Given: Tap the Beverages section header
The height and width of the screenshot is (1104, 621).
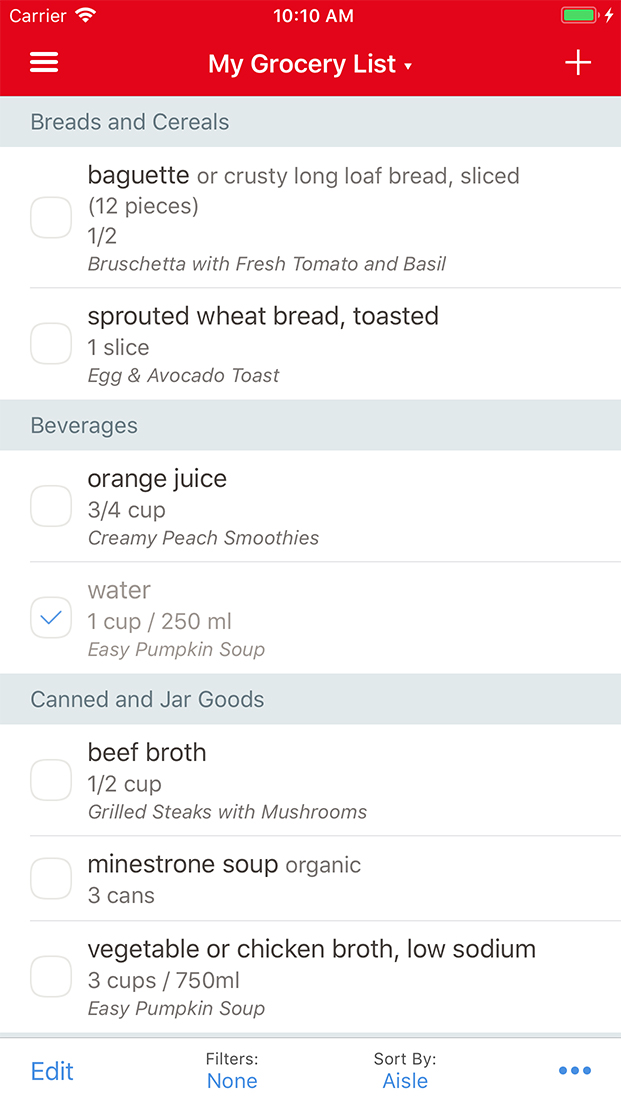Looking at the screenshot, I should [85, 425].
